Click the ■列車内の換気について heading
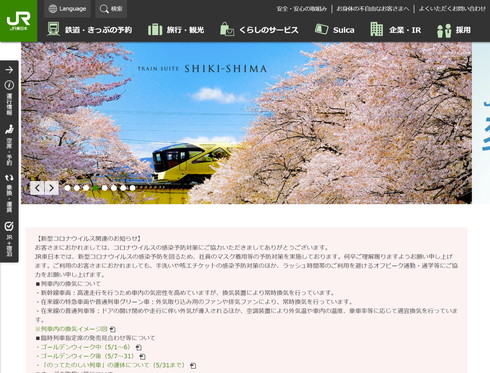 click(68, 284)
